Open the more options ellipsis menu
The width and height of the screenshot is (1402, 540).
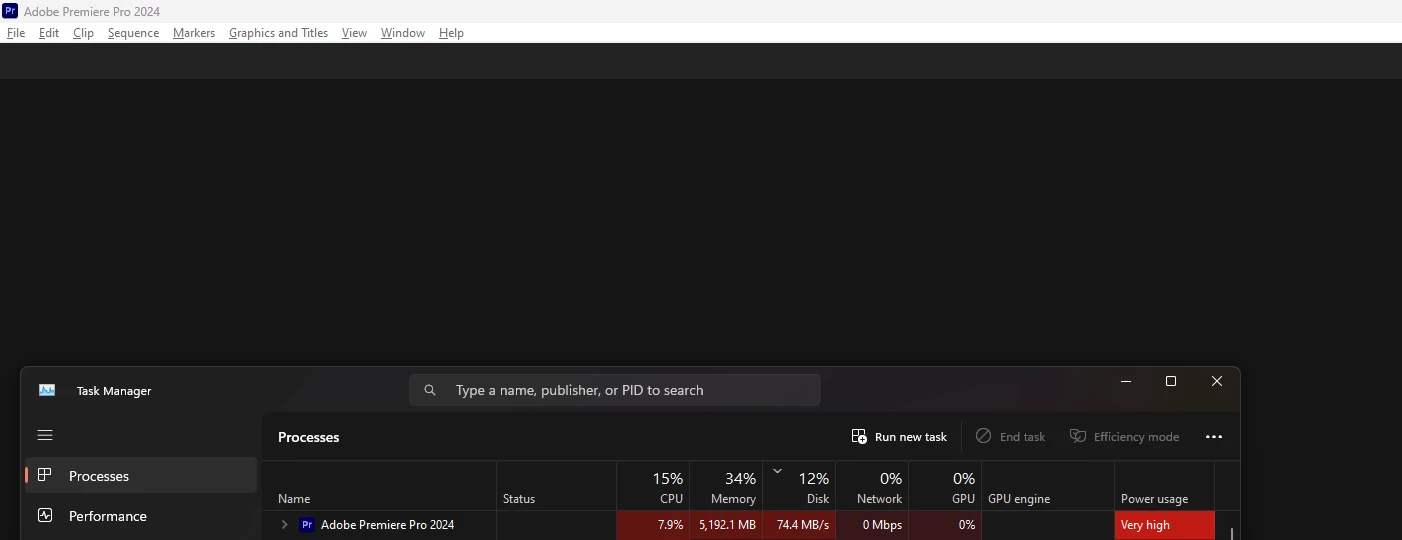[1214, 437]
